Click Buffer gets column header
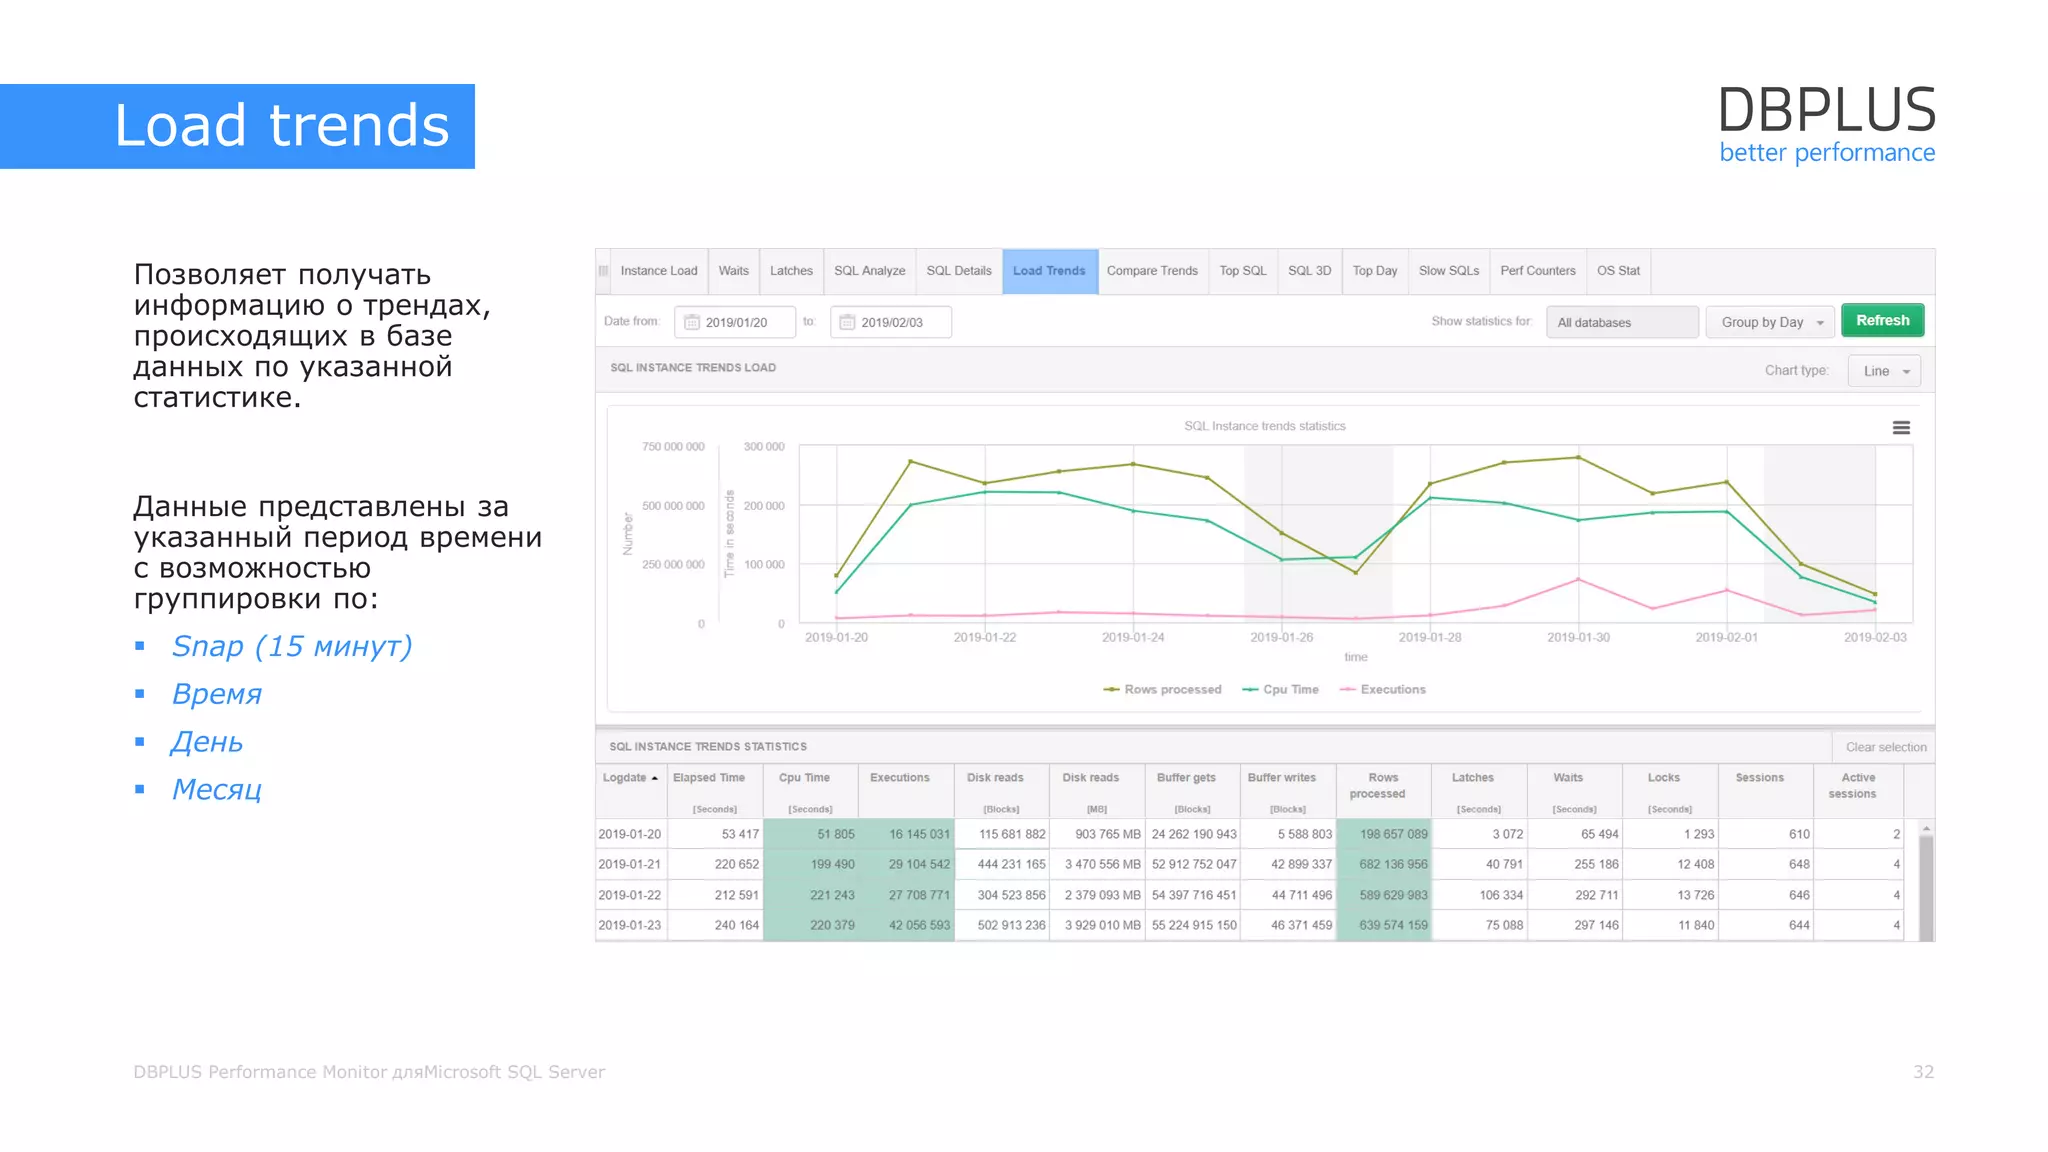Viewport: 2048px width, 1152px height. click(1192, 791)
